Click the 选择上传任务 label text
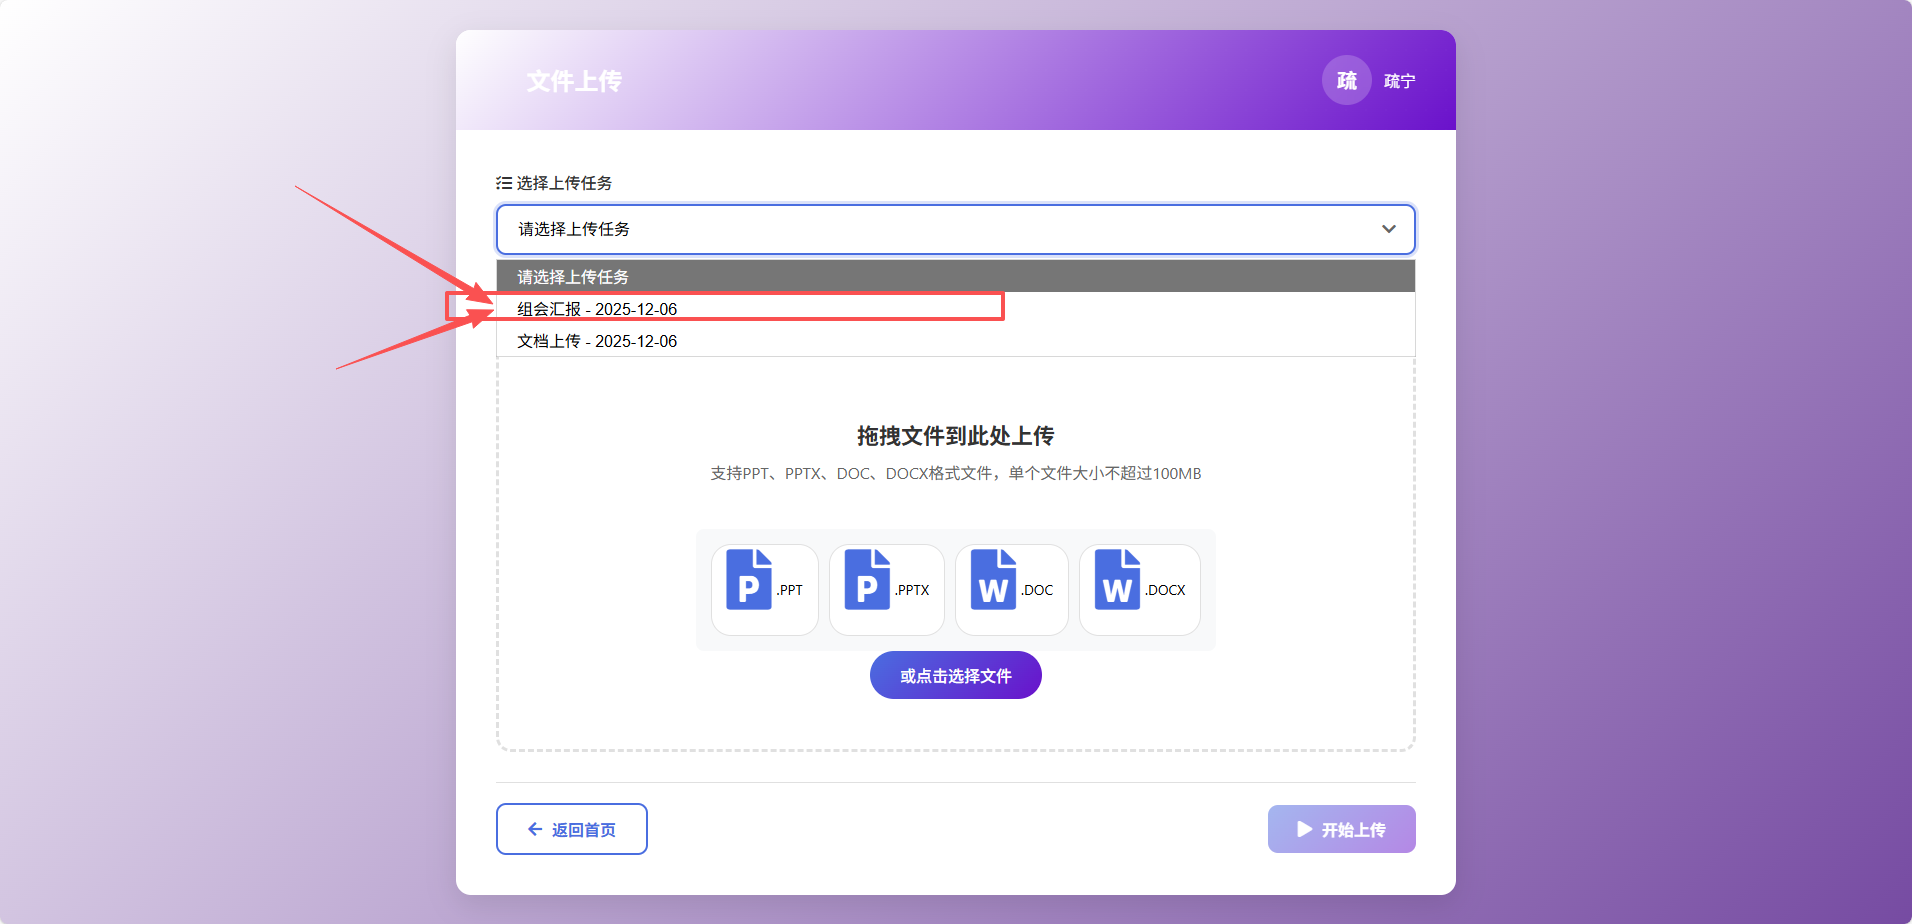1912x924 pixels. click(564, 183)
